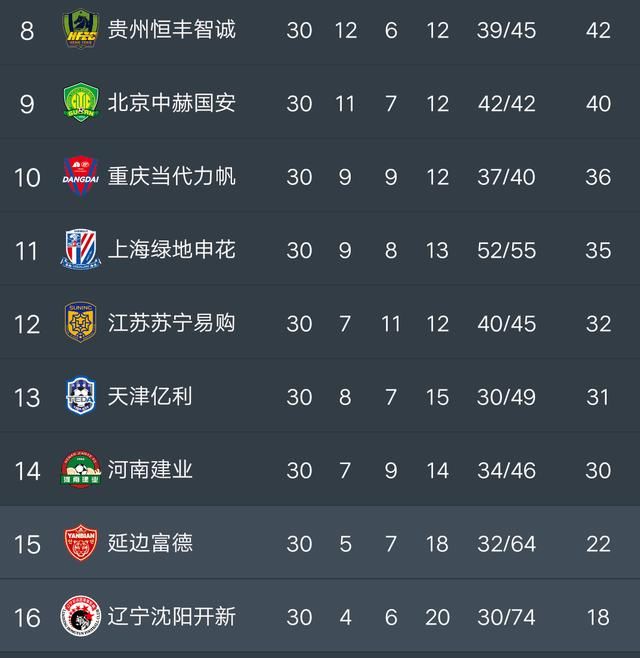Select the 河南建业 team name
This screenshot has width=640, height=658.
(x=150, y=470)
